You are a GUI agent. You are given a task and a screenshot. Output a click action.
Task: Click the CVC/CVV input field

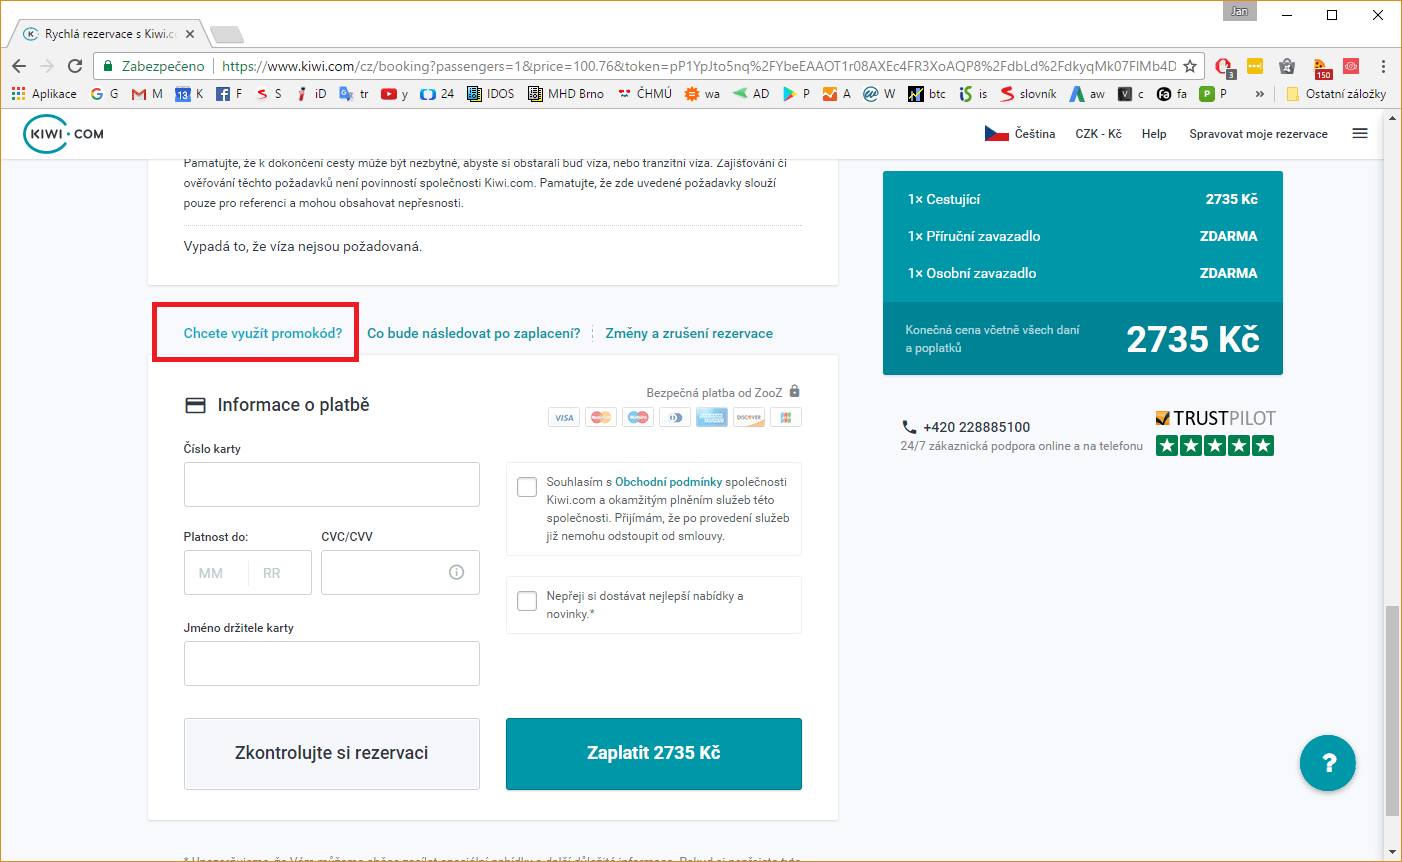pyautogui.click(x=400, y=572)
